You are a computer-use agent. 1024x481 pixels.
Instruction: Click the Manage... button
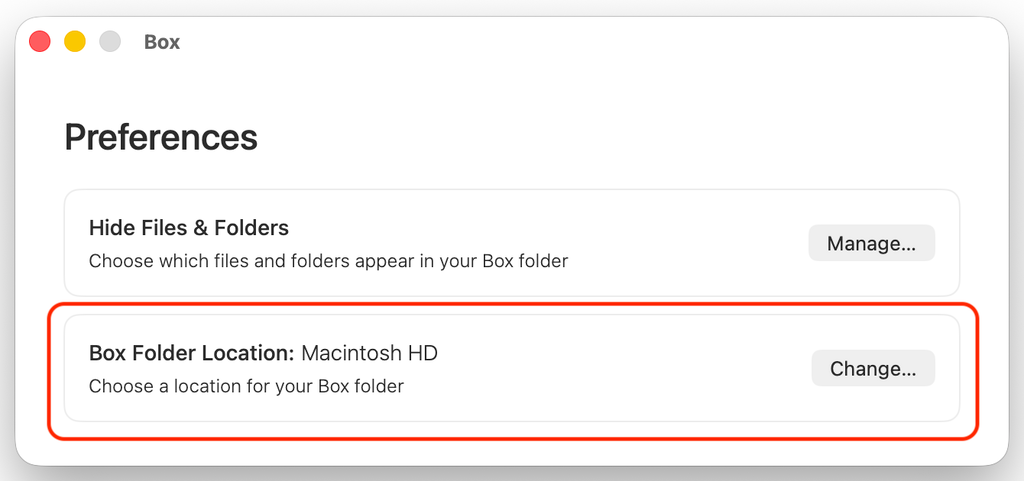[871, 243]
